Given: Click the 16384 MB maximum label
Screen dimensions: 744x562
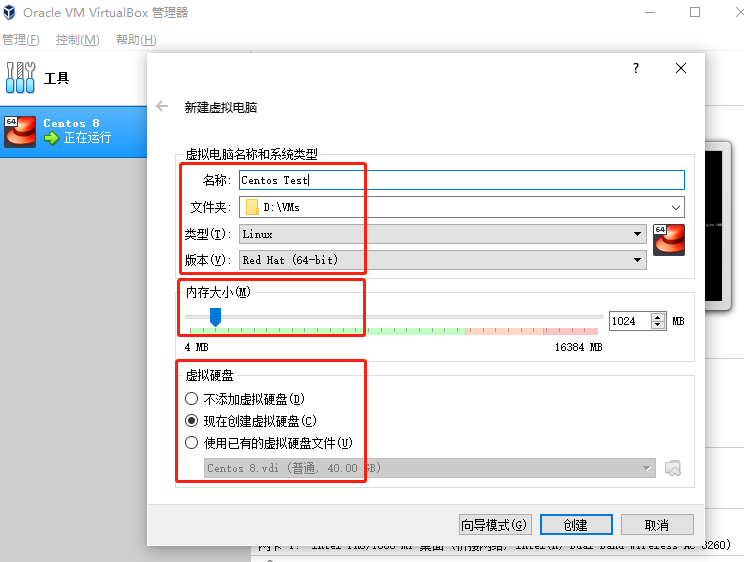Looking at the screenshot, I should (578, 347).
